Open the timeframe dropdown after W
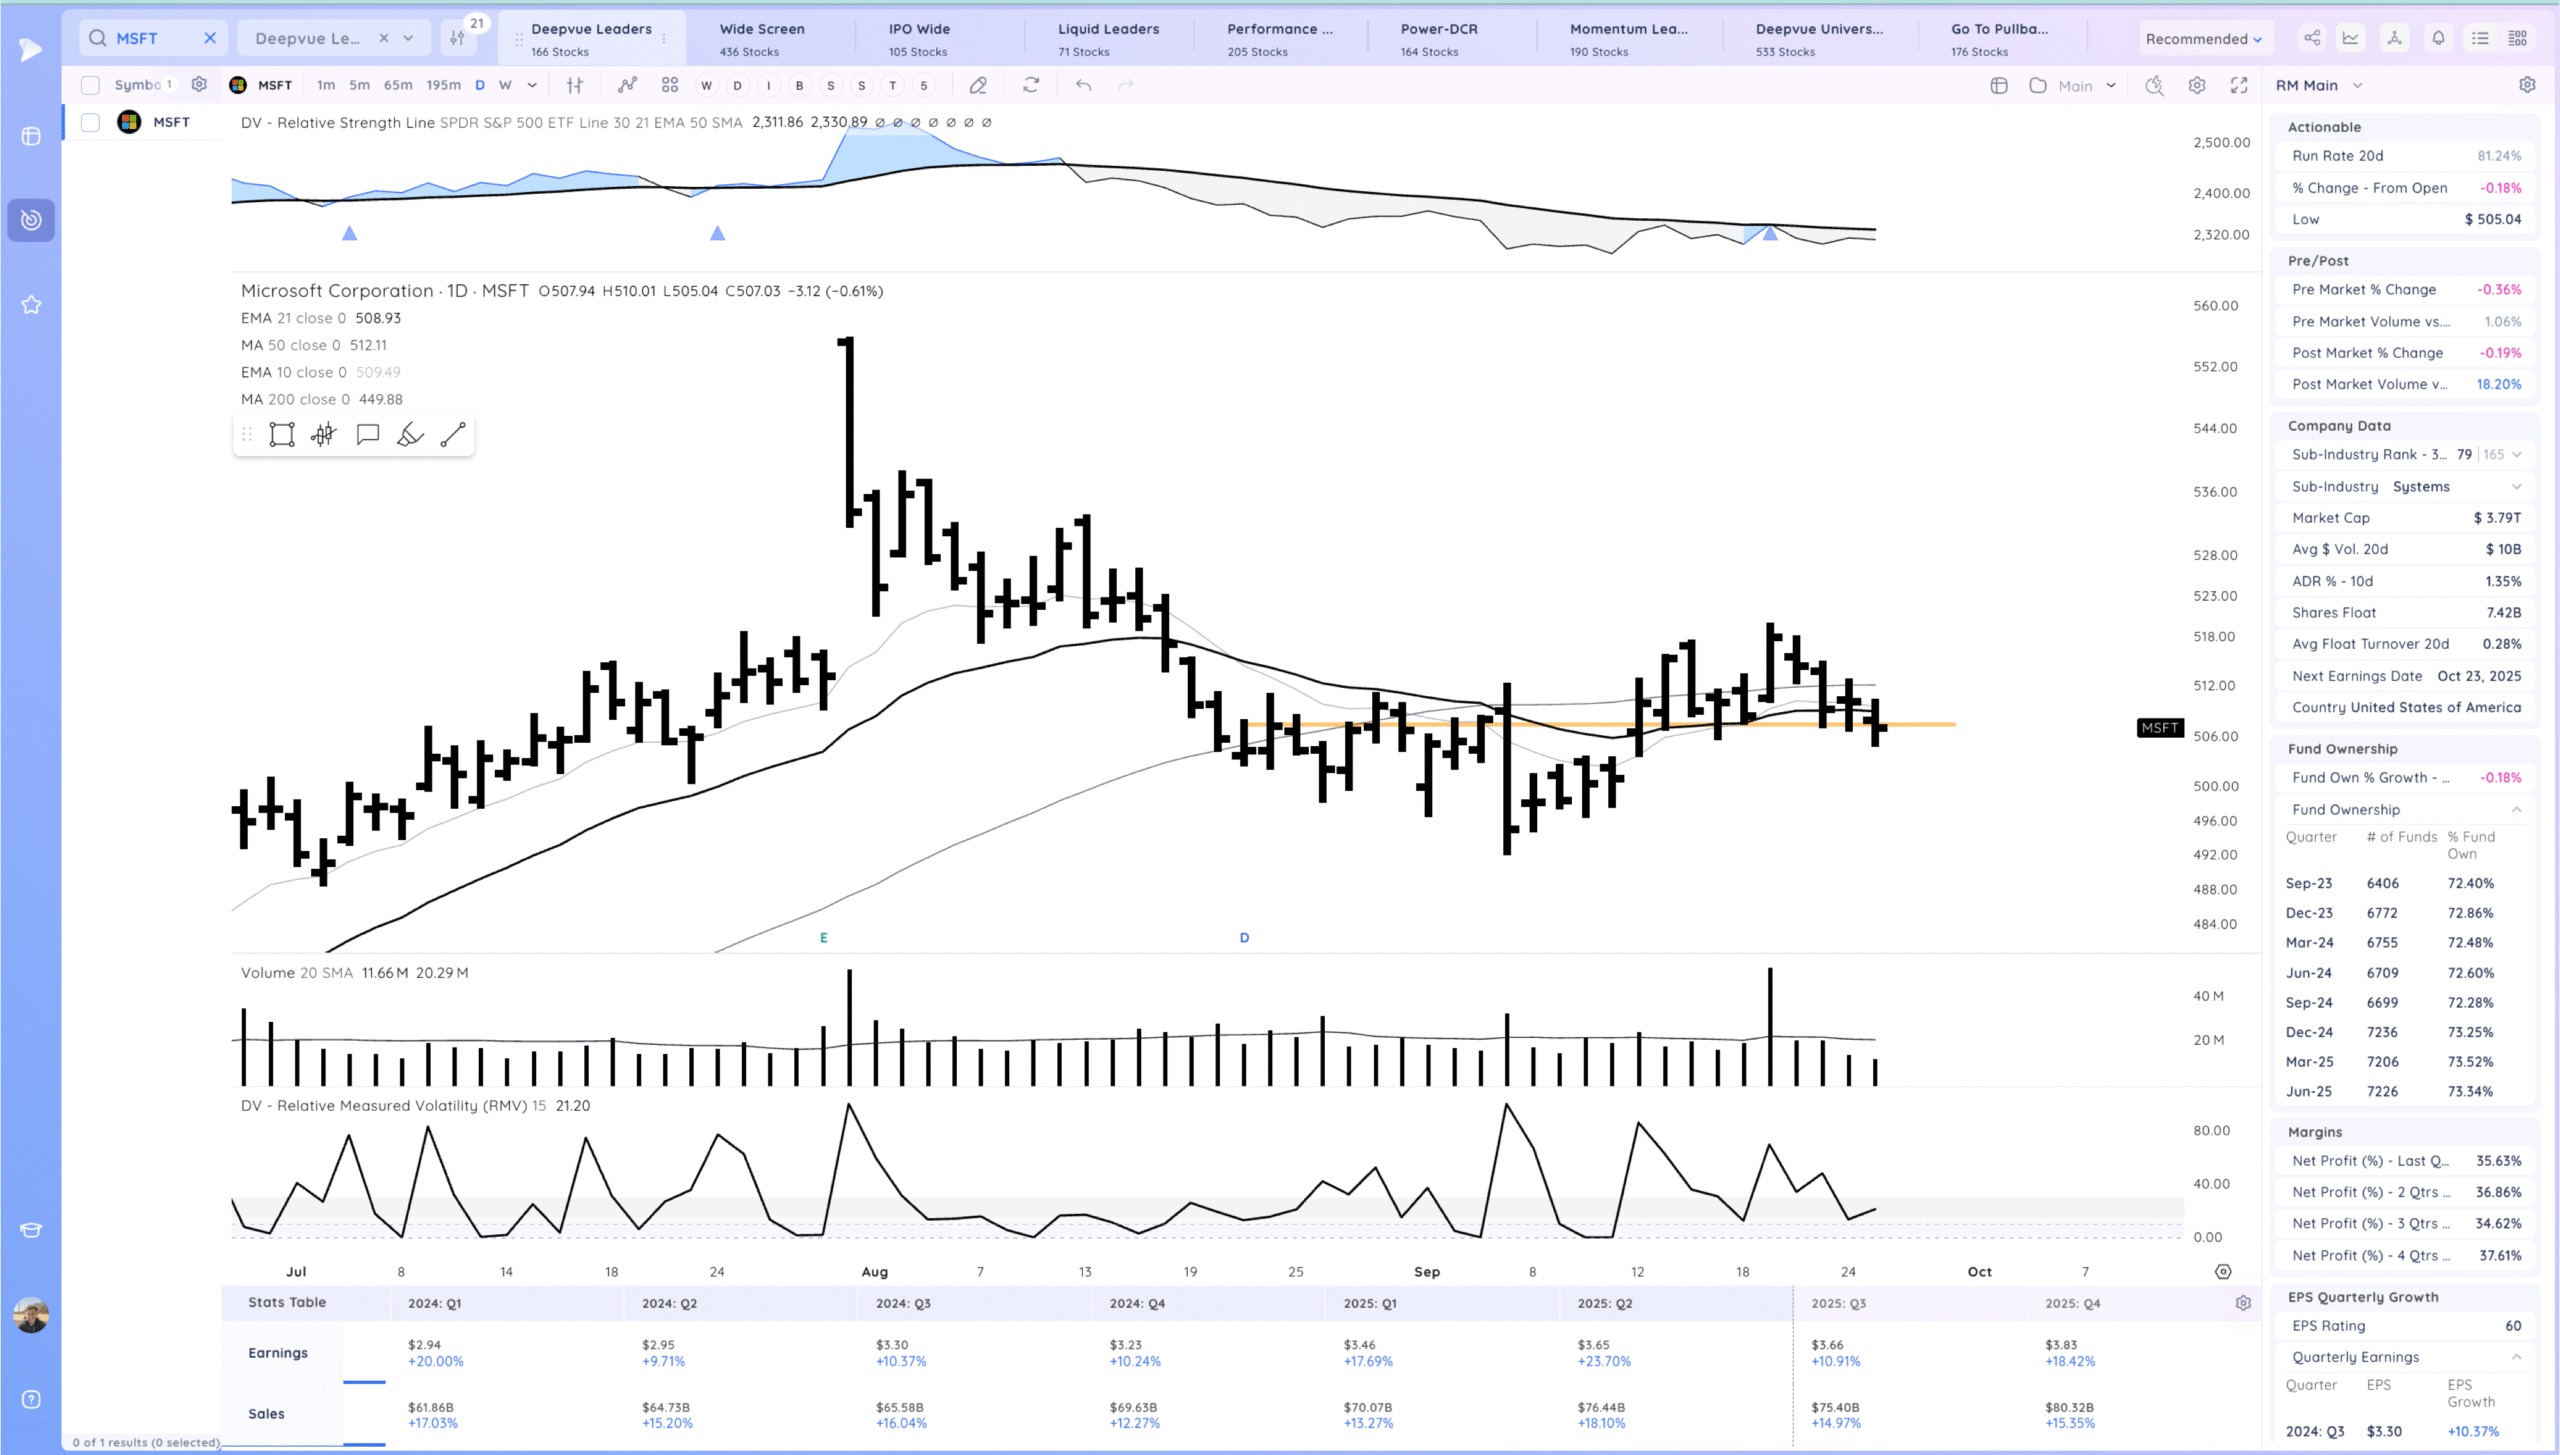The image size is (2560, 1455). (x=532, y=85)
